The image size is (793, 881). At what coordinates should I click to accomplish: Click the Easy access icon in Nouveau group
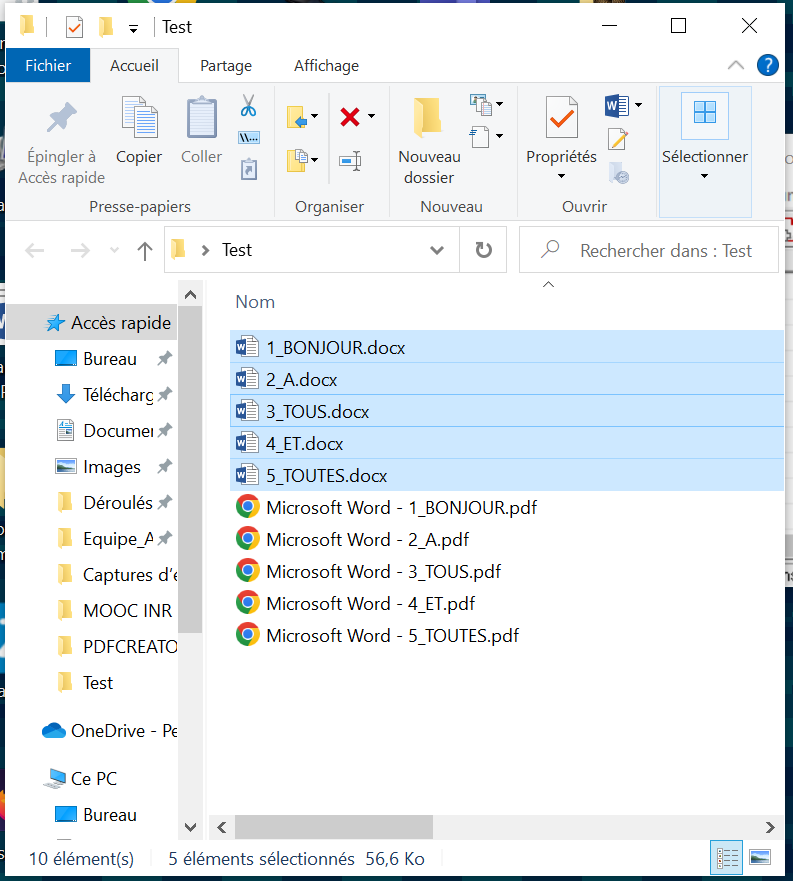click(x=479, y=137)
